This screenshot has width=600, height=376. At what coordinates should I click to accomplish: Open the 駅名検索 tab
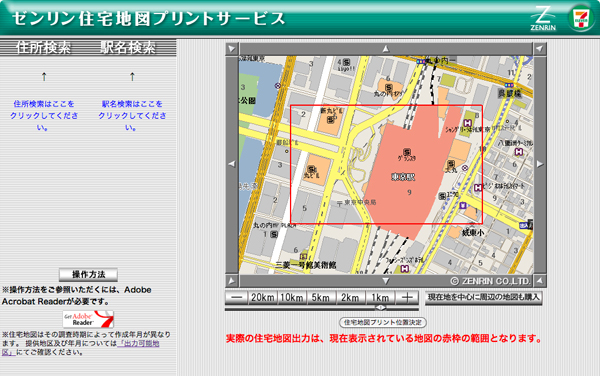pyautogui.click(x=128, y=48)
